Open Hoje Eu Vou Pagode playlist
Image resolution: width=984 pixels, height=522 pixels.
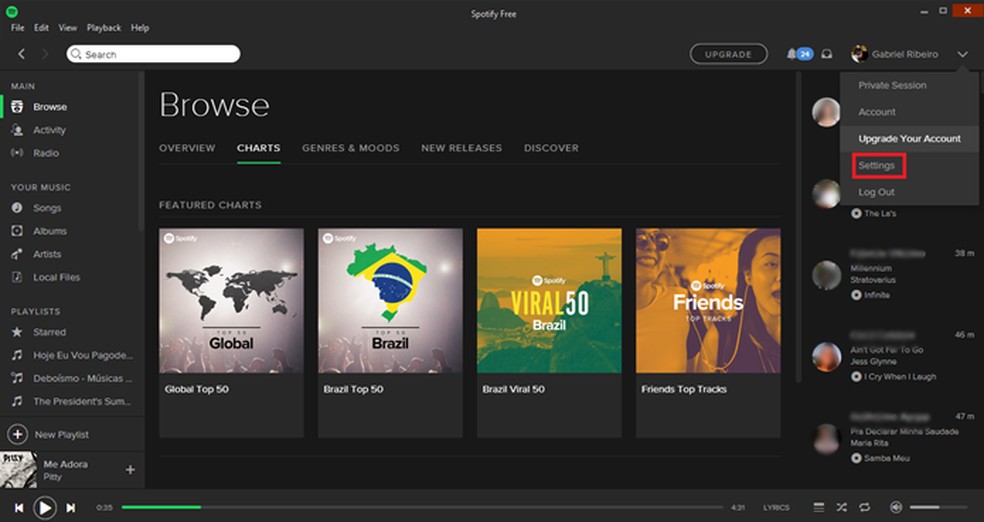click(x=83, y=355)
